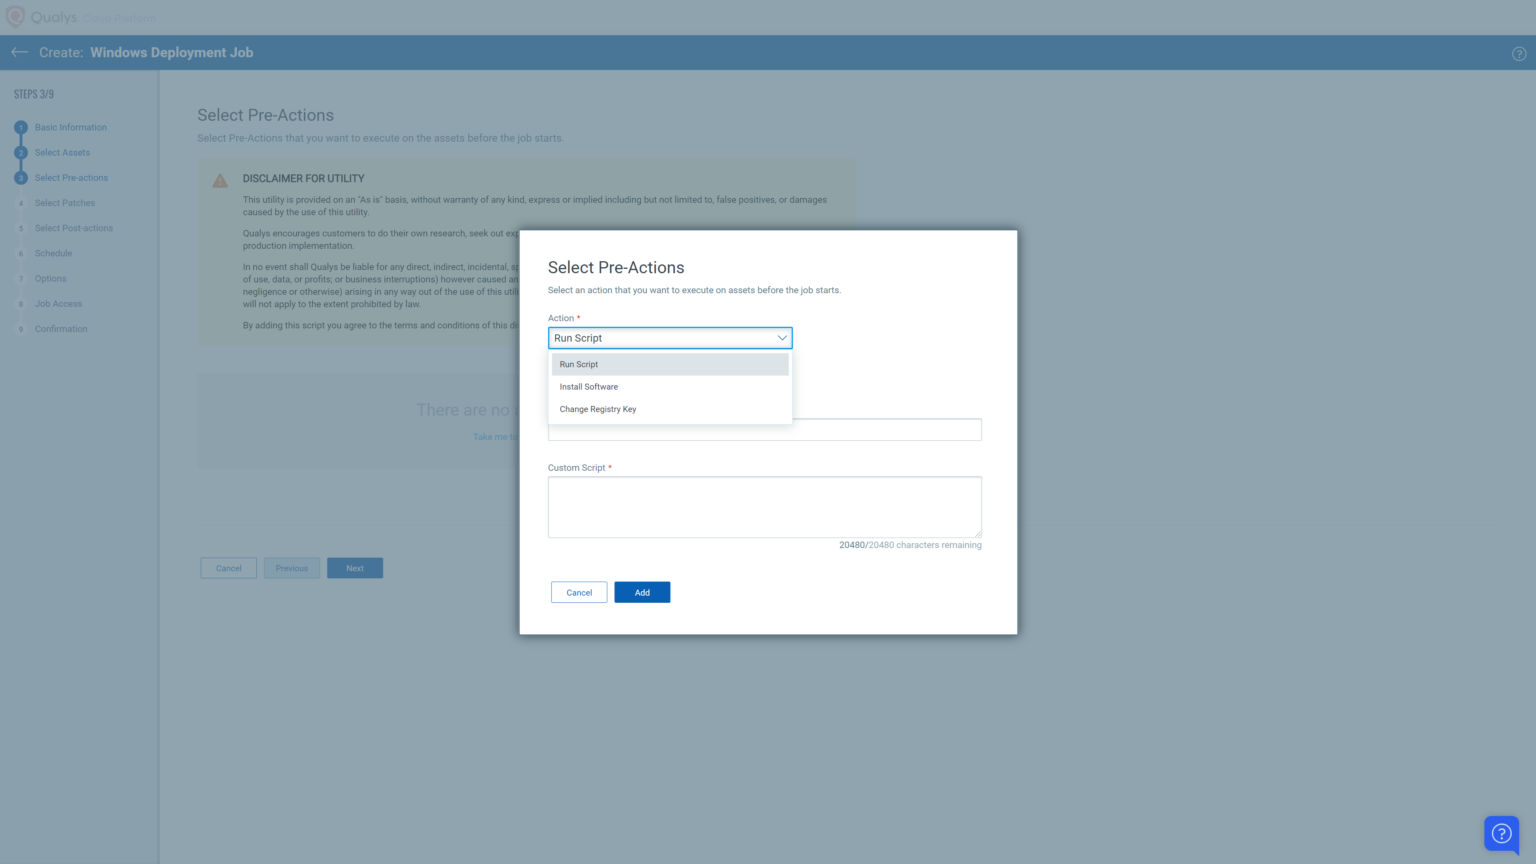Viewport: 1536px width, 864px height.
Task: Click the Add button
Action: 641,592
